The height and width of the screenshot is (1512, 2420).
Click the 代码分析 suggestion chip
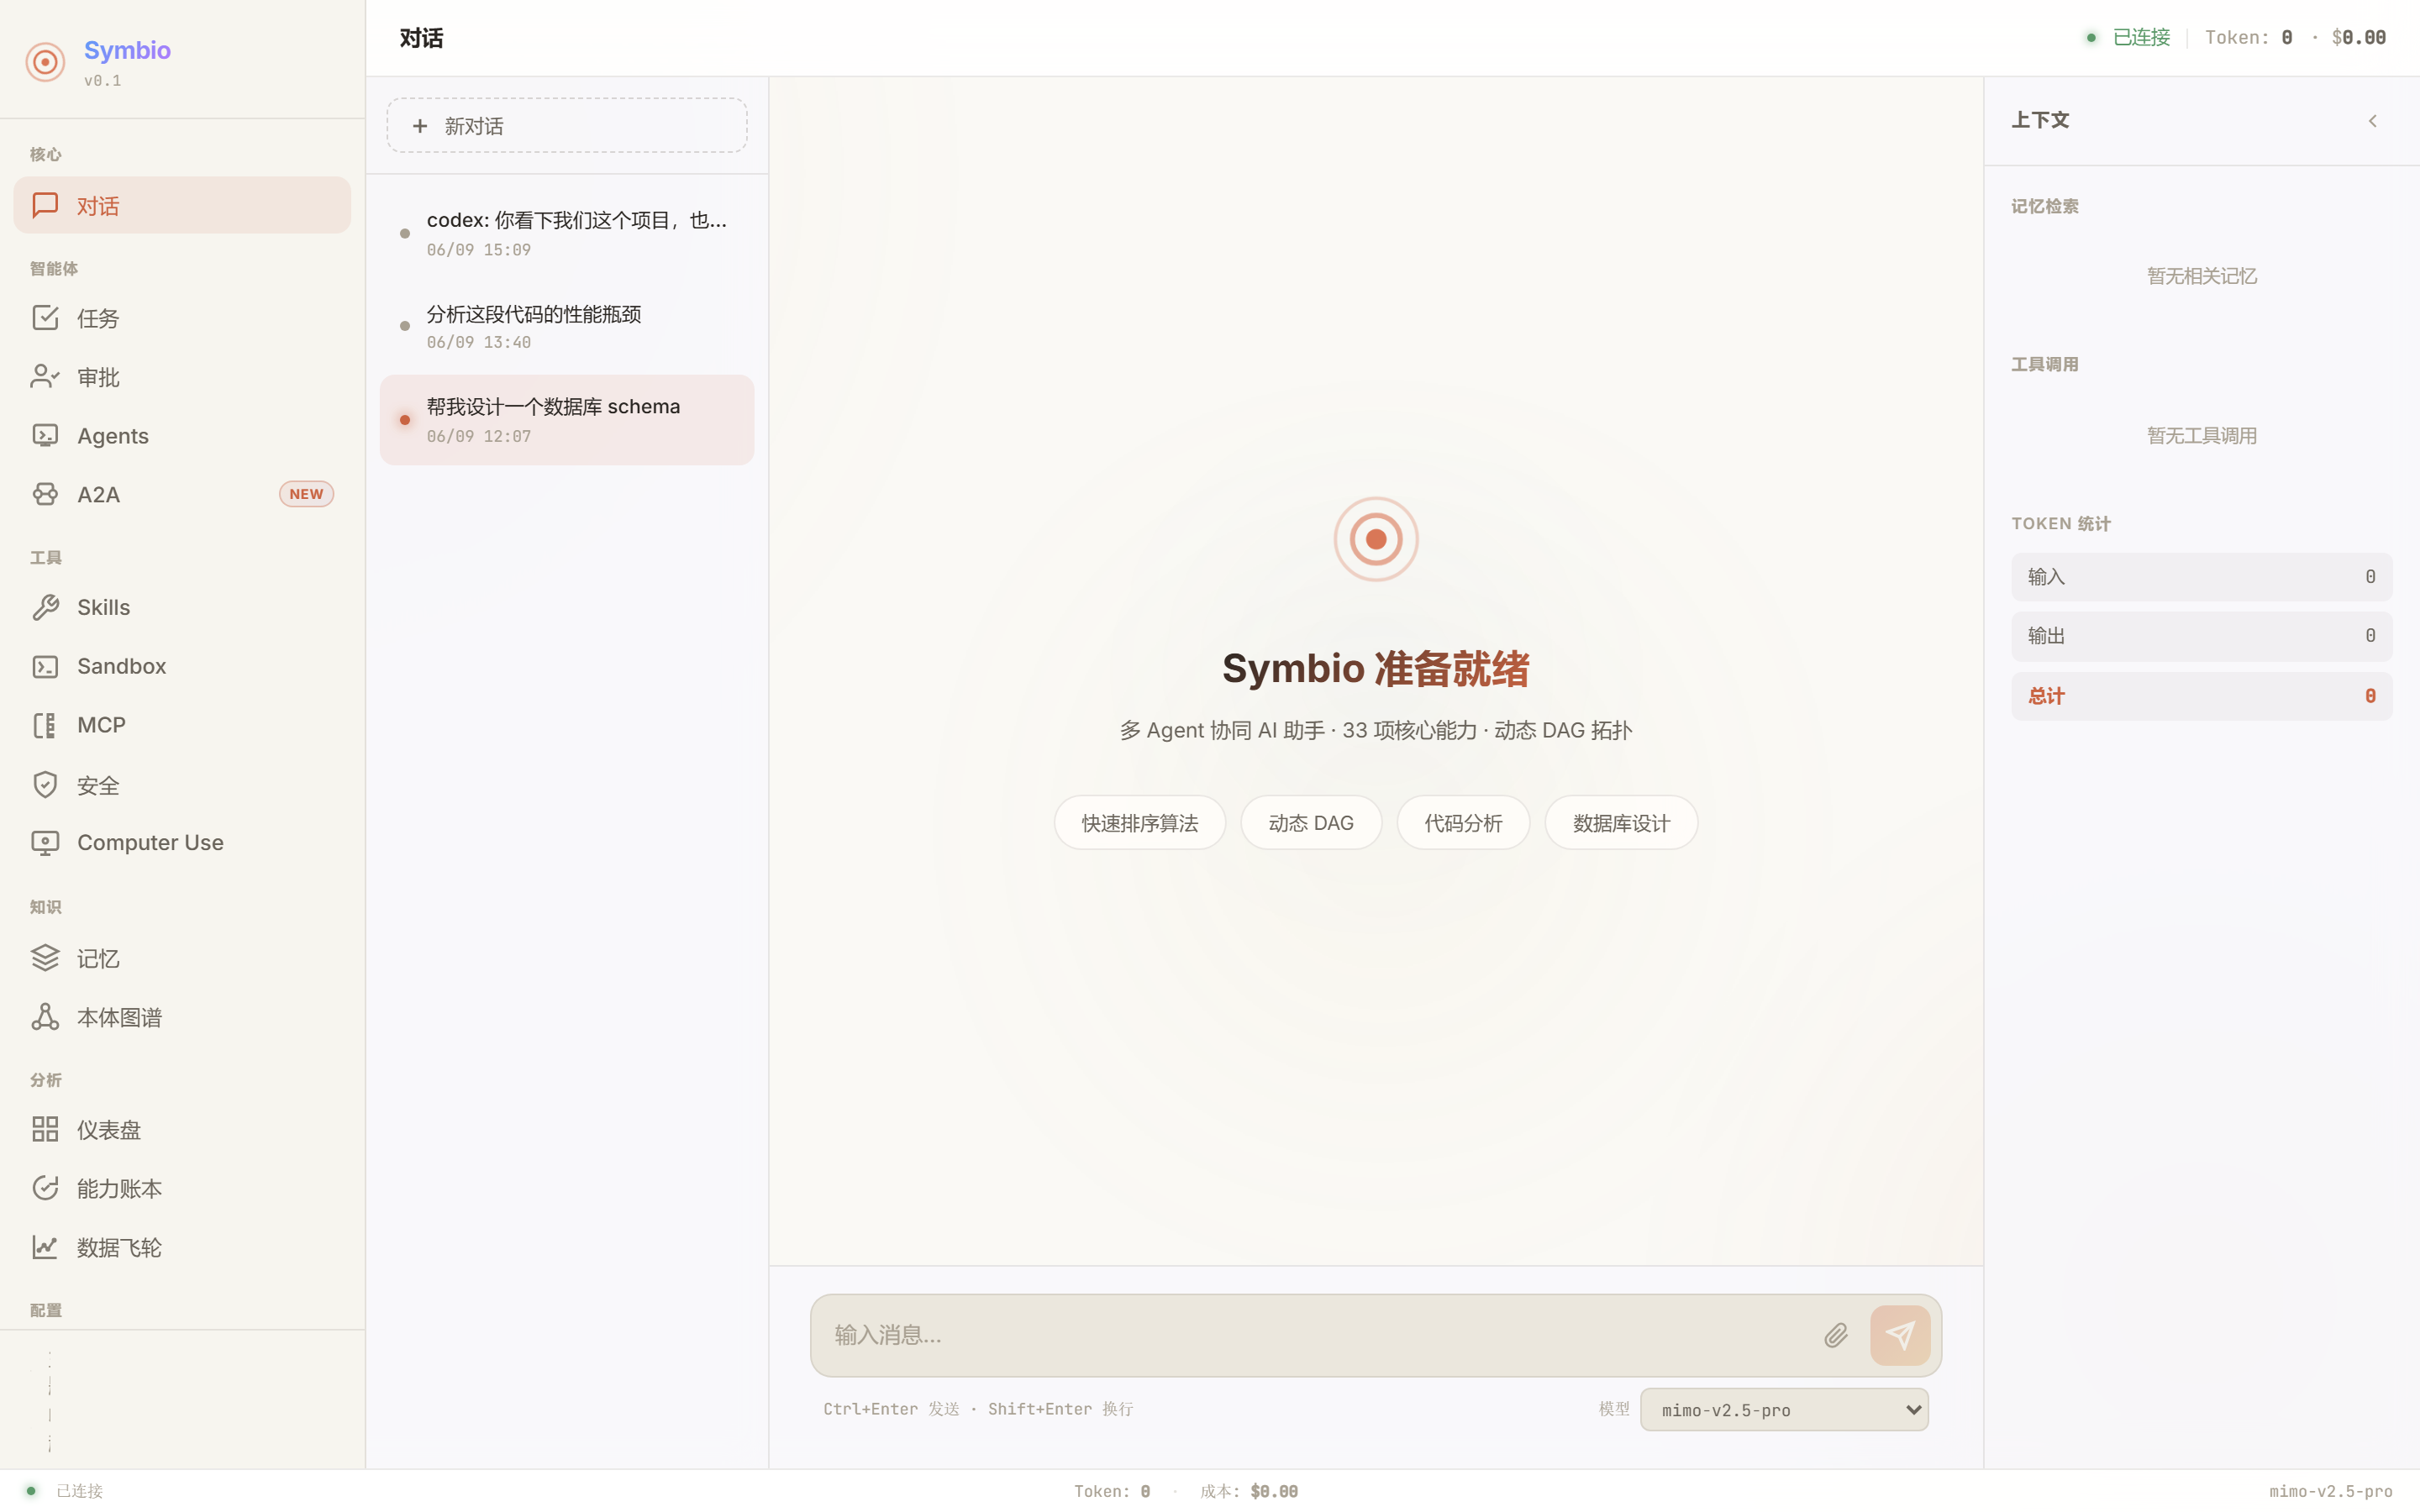[x=1463, y=823]
